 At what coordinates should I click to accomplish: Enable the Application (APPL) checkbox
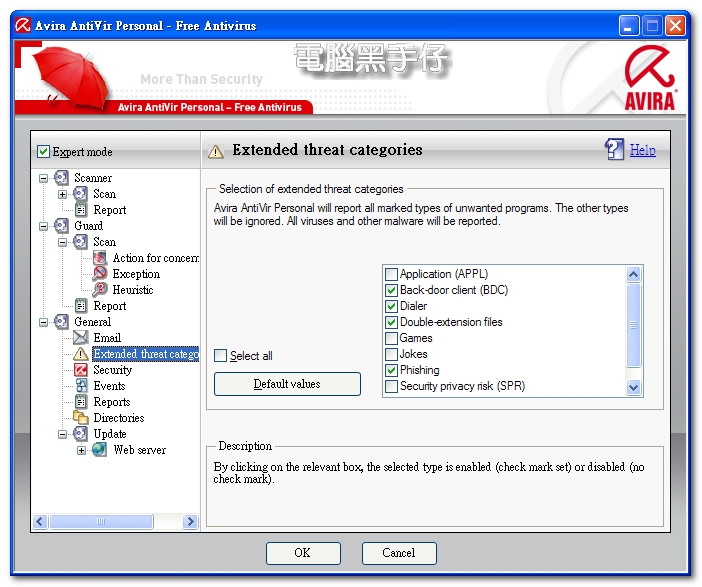[x=391, y=274]
